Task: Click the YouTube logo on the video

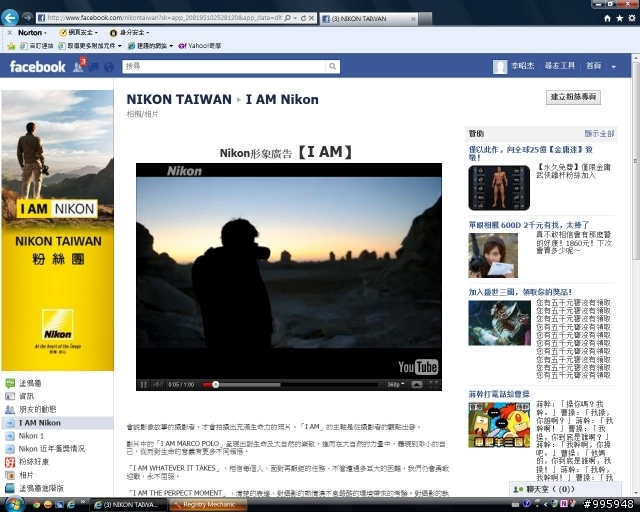Action: coord(418,367)
